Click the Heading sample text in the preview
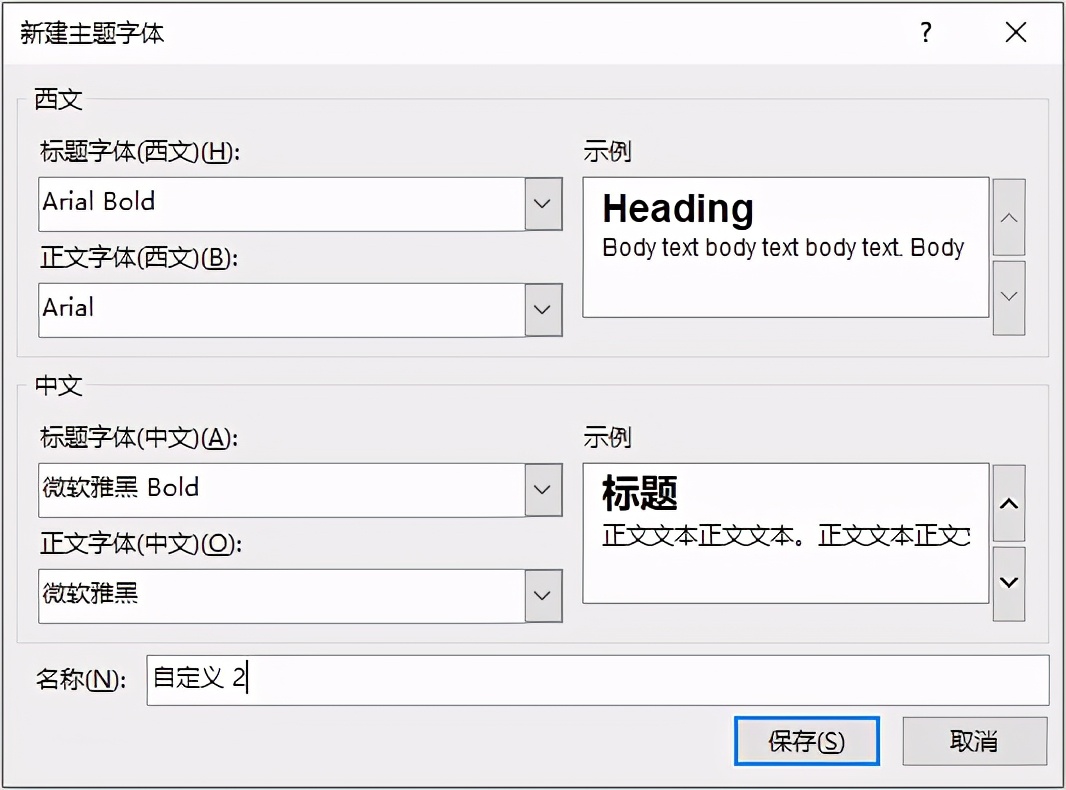This screenshot has height=790, width=1066. point(678,208)
